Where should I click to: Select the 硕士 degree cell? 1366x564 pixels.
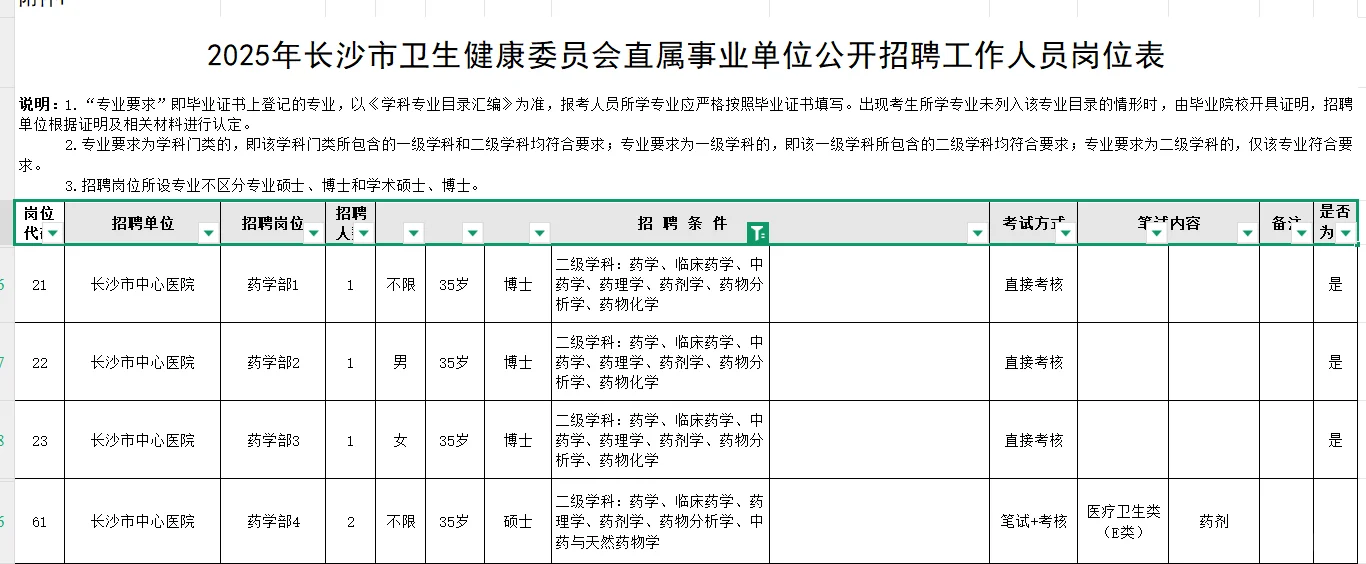click(518, 521)
